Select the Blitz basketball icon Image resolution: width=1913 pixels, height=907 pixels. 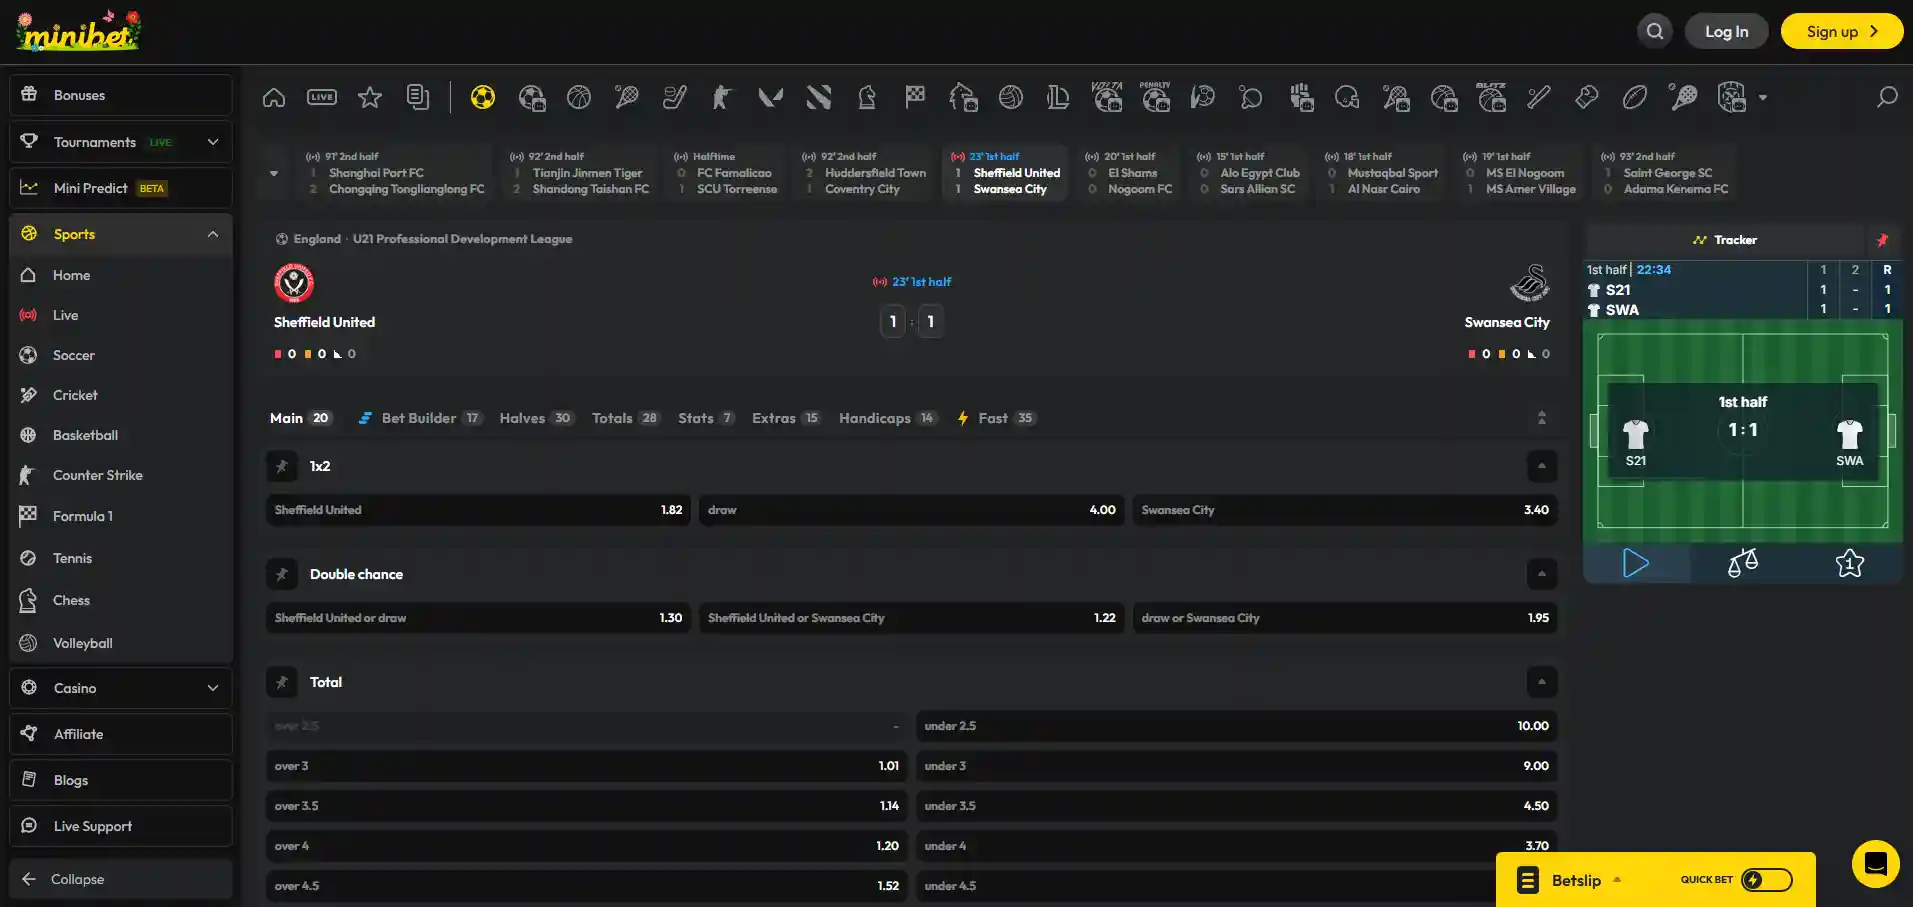tap(1491, 96)
